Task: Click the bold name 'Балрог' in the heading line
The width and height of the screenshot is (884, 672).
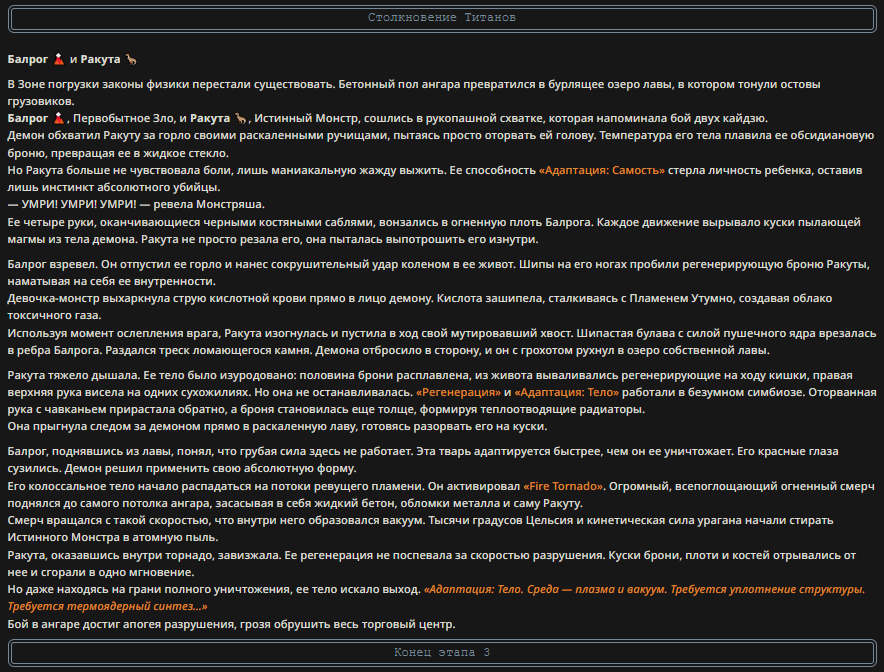Action: click(x=28, y=59)
